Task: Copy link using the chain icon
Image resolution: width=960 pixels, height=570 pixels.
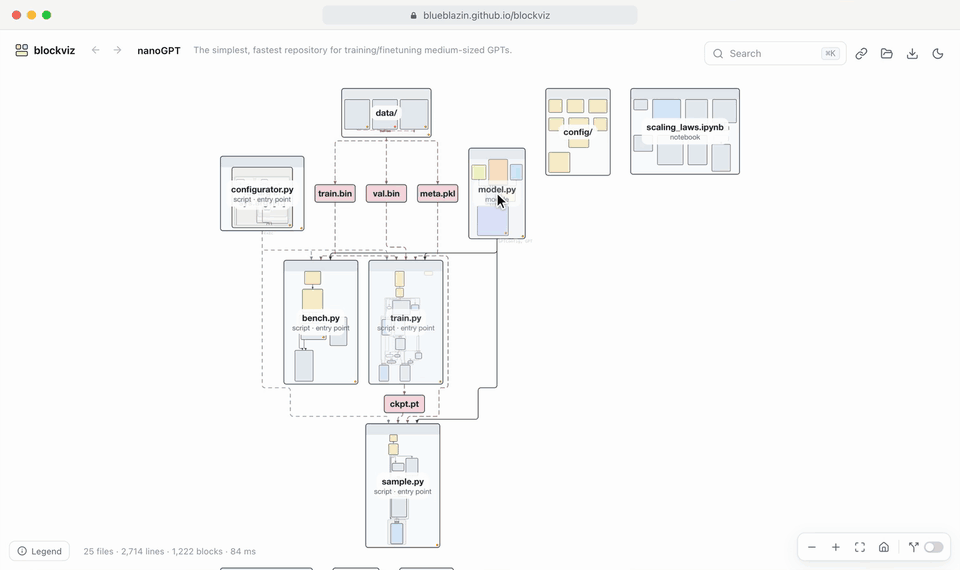Action: [861, 53]
